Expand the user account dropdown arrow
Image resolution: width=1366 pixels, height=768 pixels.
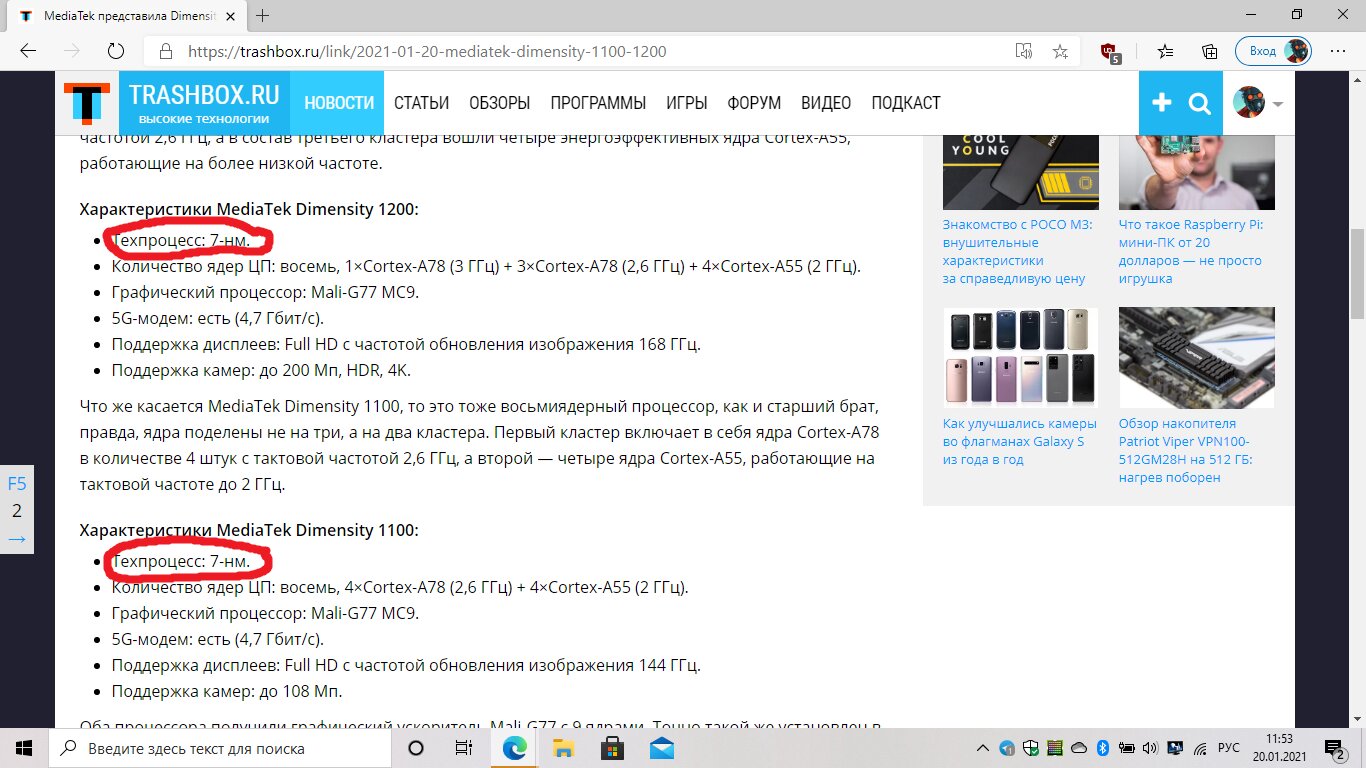(1277, 104)
